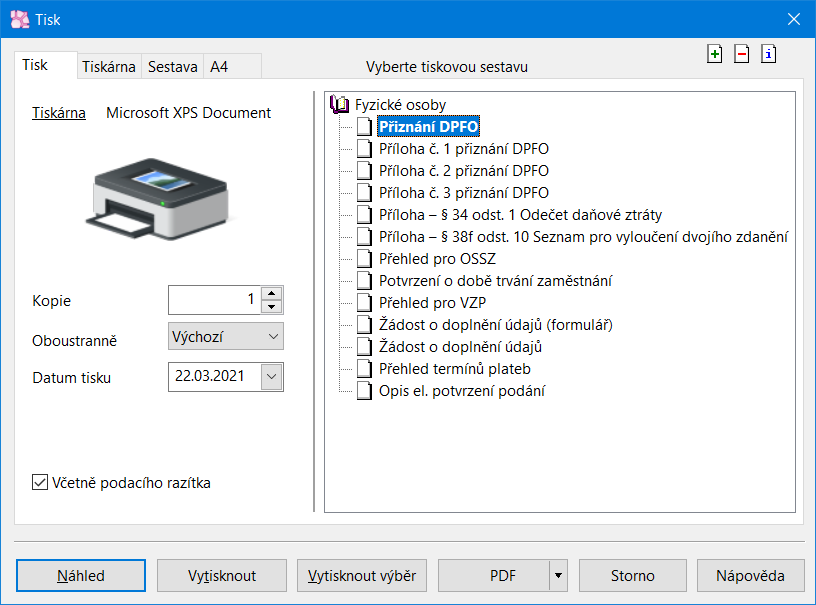Switch to the A4 tab
The width and height of the screenshot is (816, 605).
tap(232, 67)
